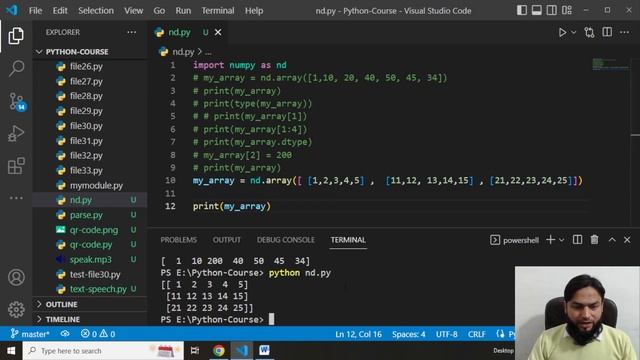Customize layout icon in title bar

[567, 10]
